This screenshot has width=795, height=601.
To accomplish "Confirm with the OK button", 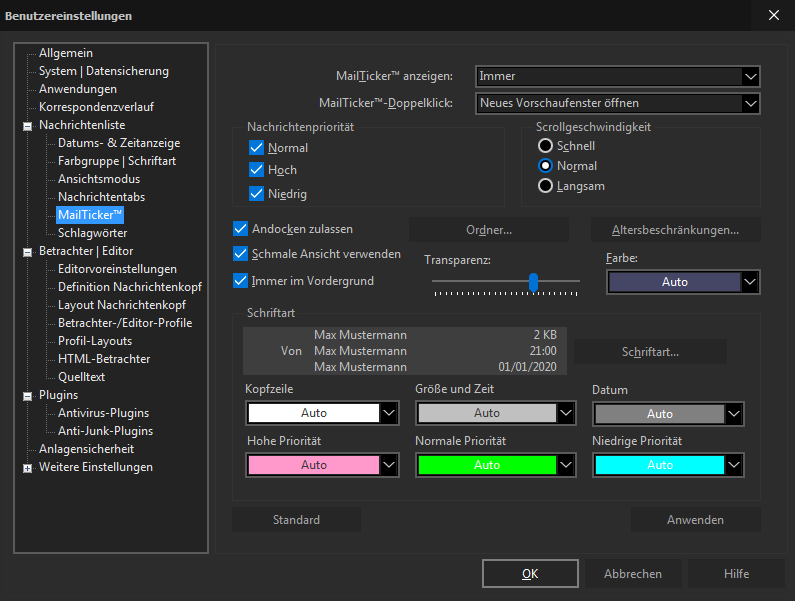I will click(x=530, y=574).
